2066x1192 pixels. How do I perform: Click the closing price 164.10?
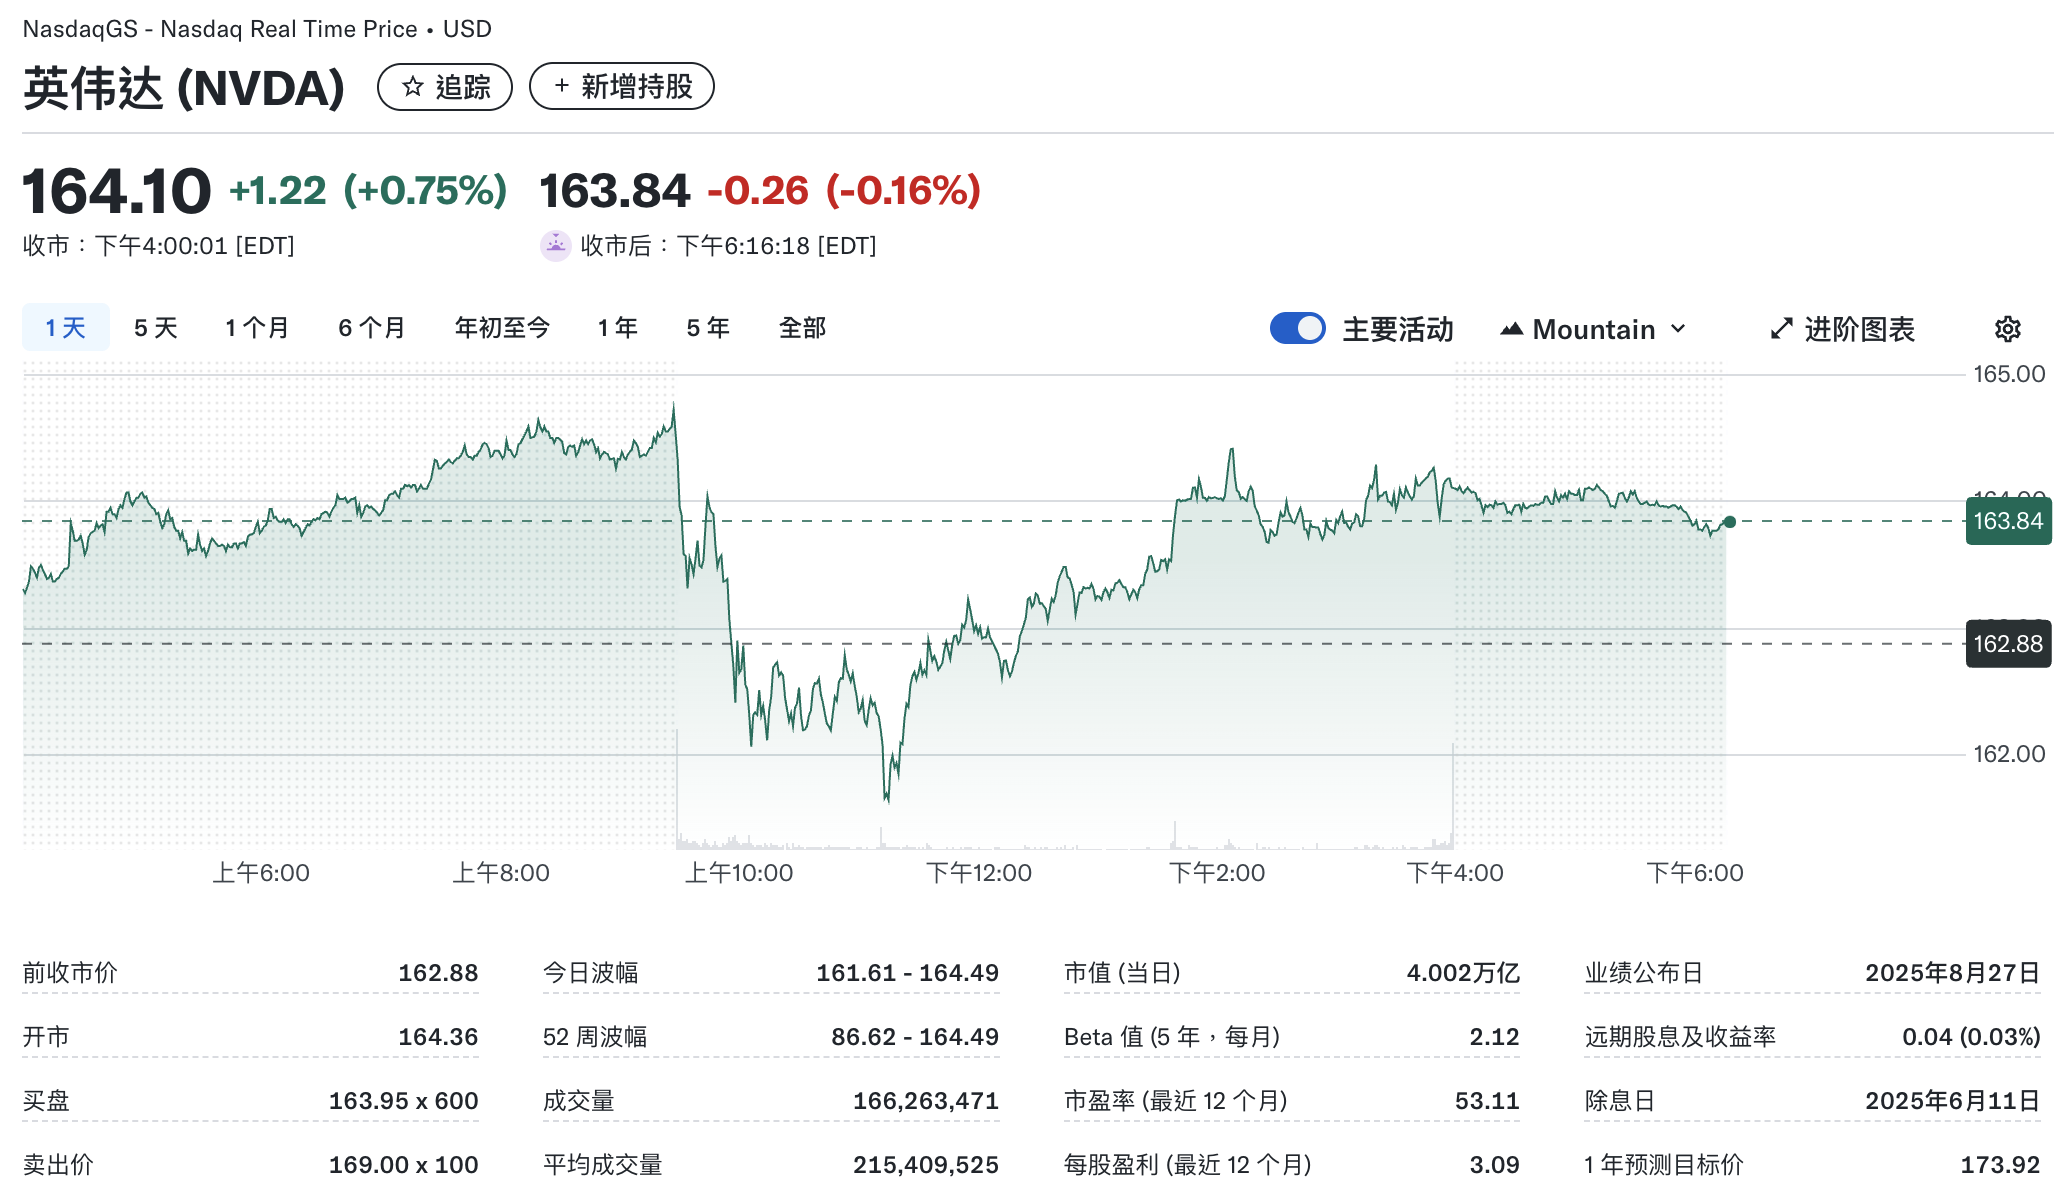[117, 191]
